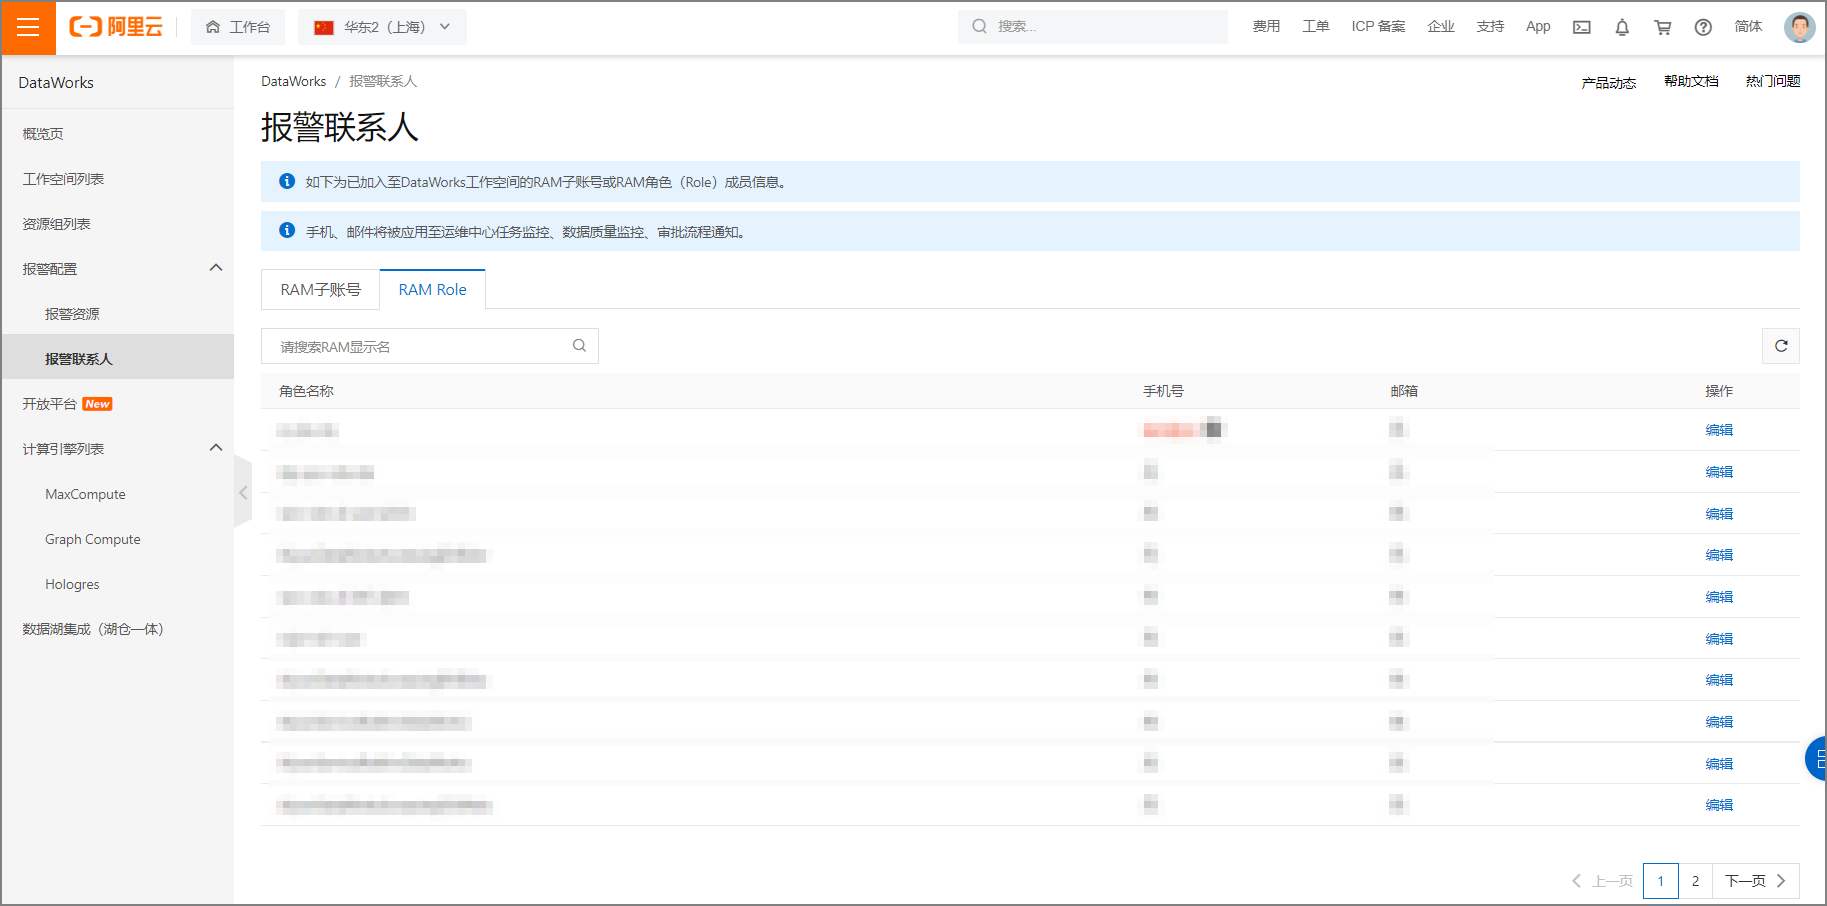Click 编辑 in the sixth table row
Viewport: 1827px width, 906px height.
coord(1719,639)
